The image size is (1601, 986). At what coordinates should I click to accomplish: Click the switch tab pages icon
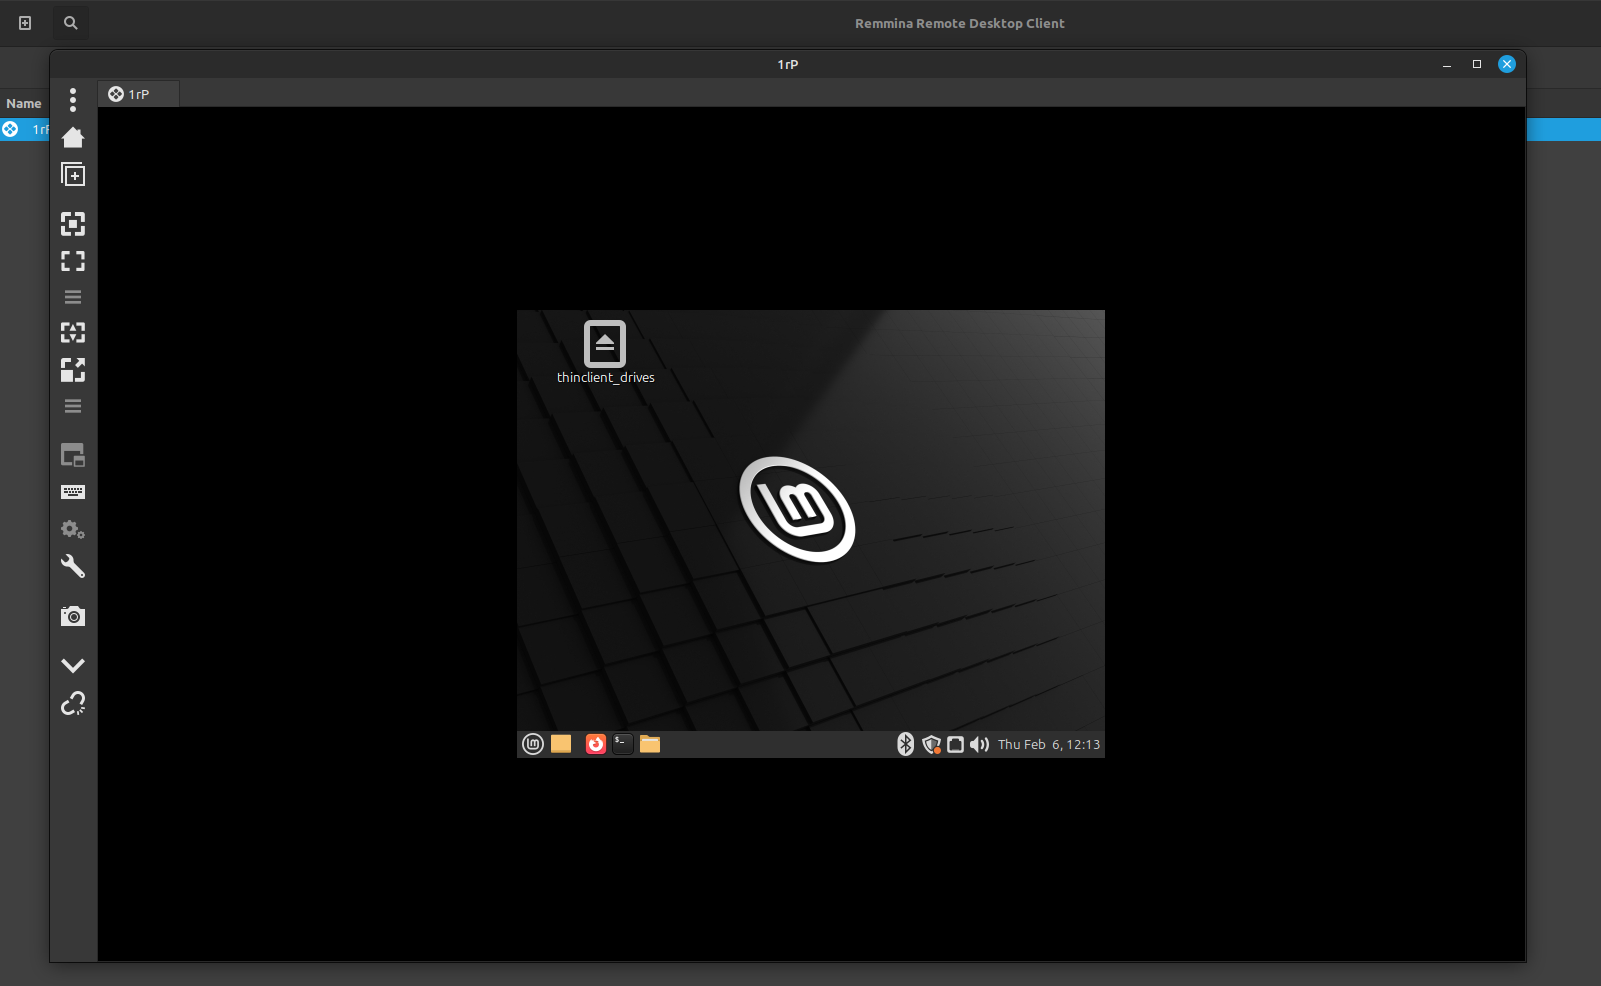pyautogui.click(x=73, y=456)
